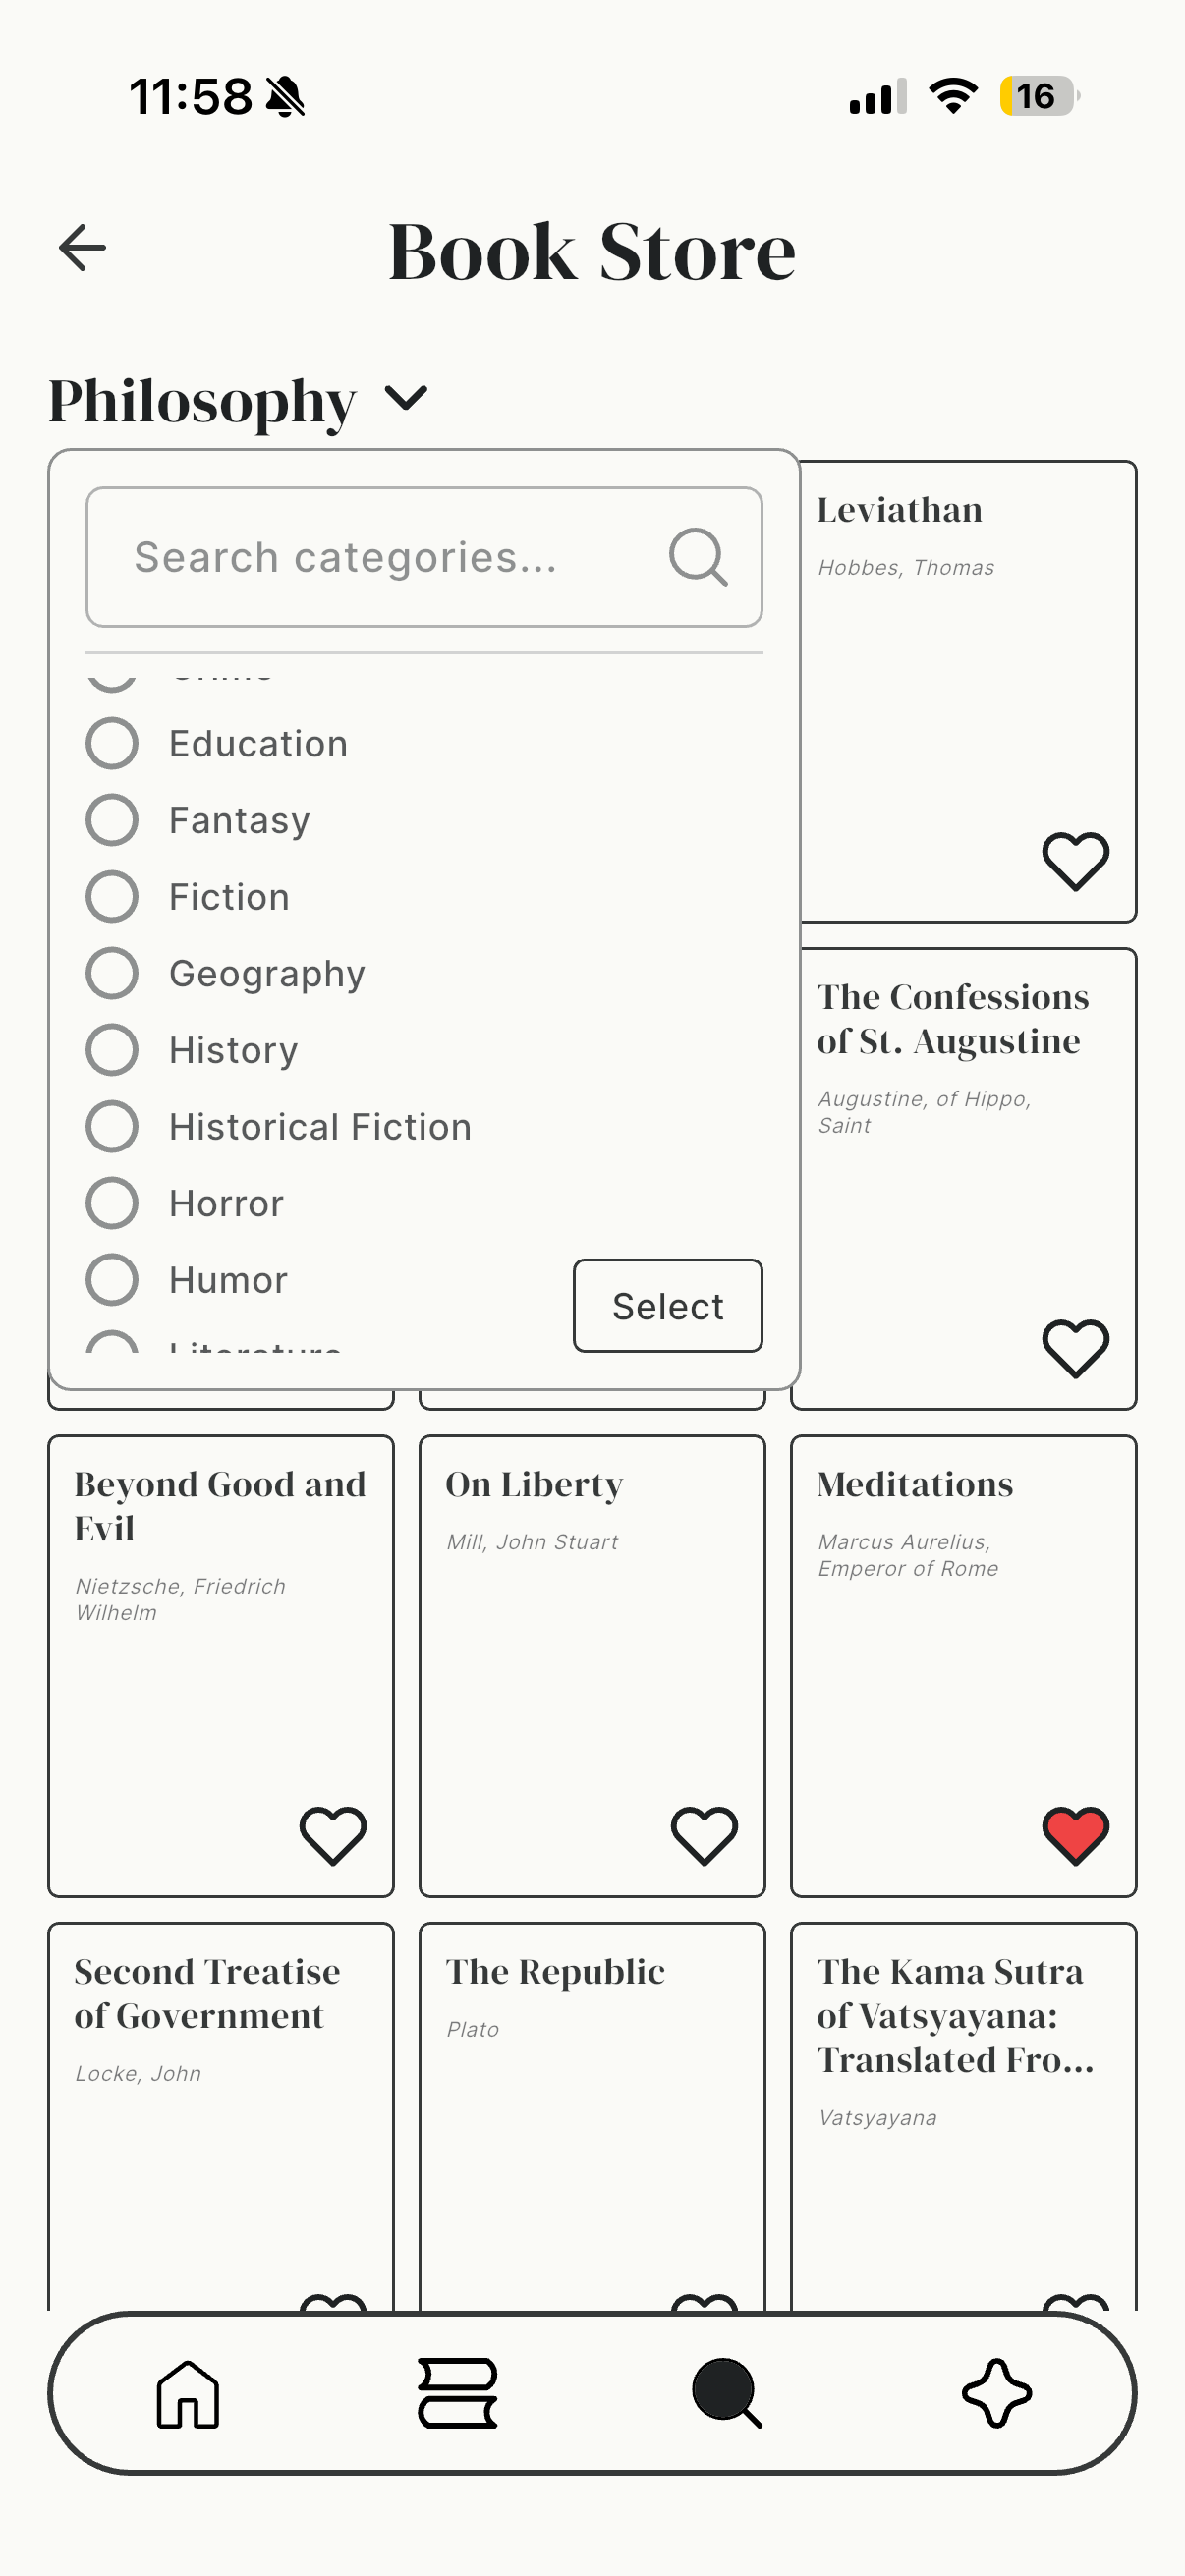Choose the Horror category
The image size is (1185, 2576).
(112, 1202)
